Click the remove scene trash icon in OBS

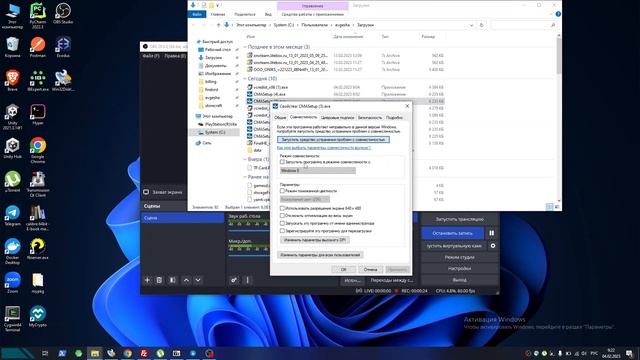pos(159,280)
